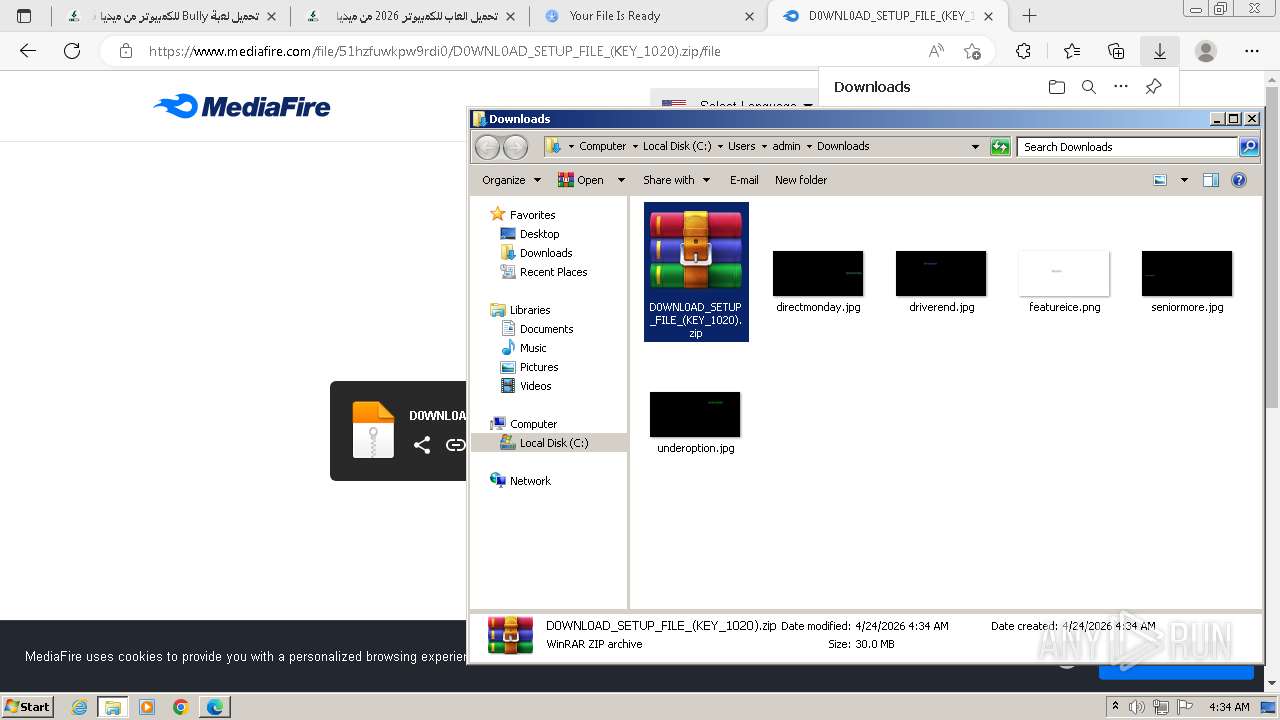Change view icon in Explorer toolbar
The image size is (1280, 720).
tap(1160, 180)
